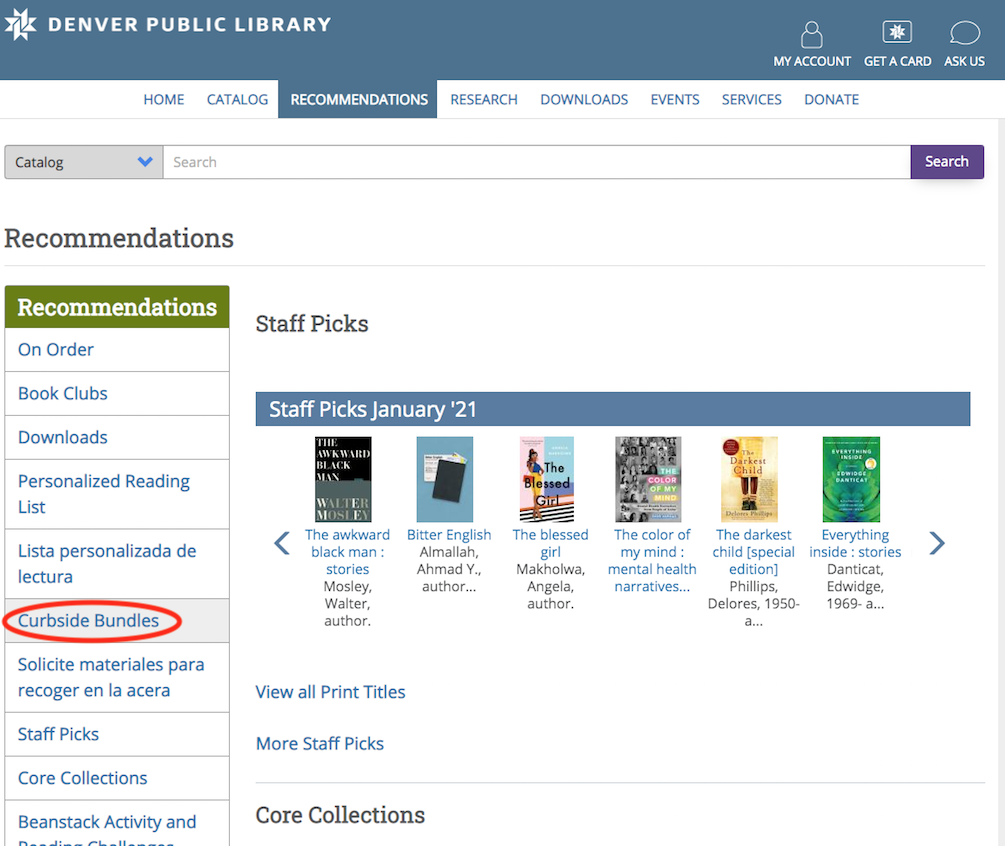Click the Denver Public Library star logo

20,24
